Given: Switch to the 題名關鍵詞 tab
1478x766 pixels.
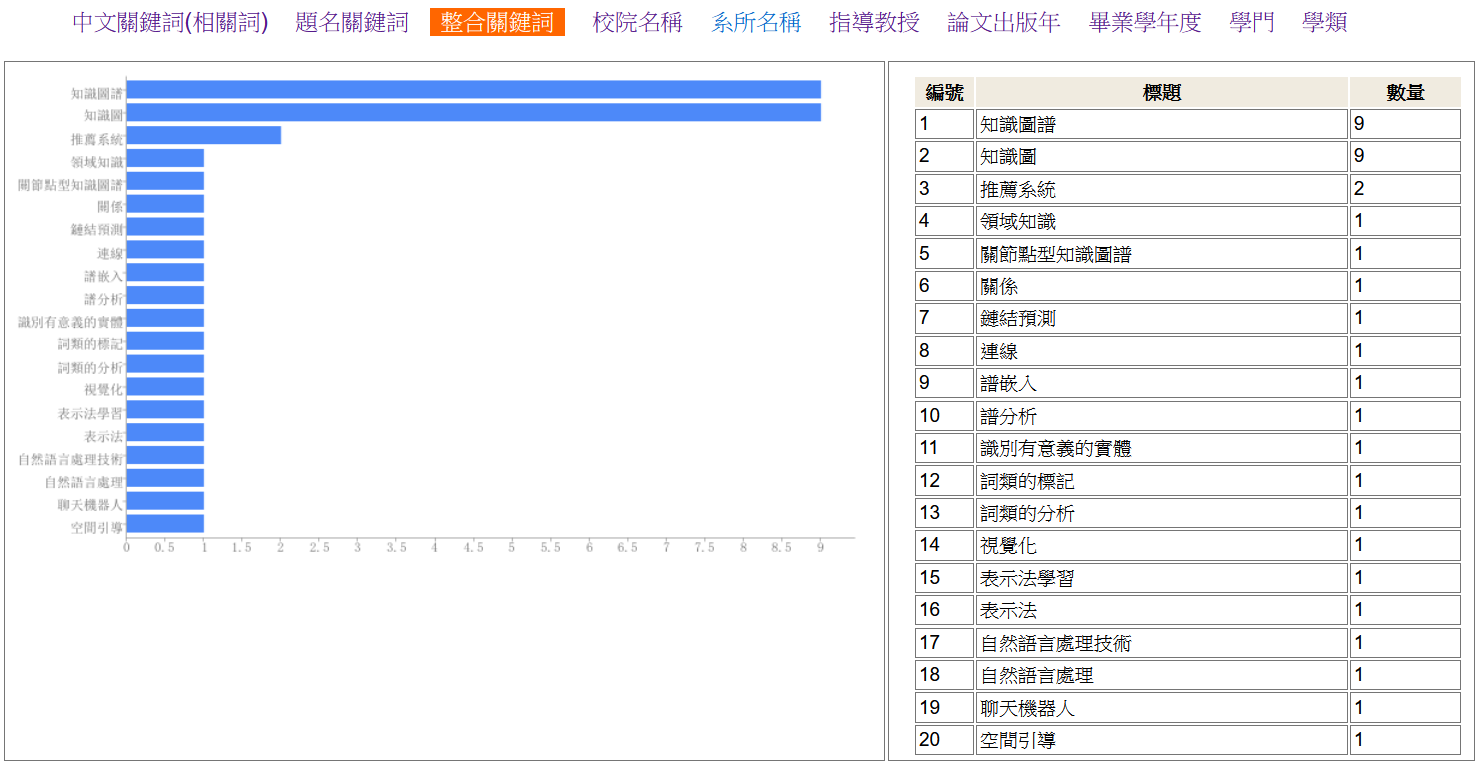Looking at the screenshot, I should click(x=352, y=22).
